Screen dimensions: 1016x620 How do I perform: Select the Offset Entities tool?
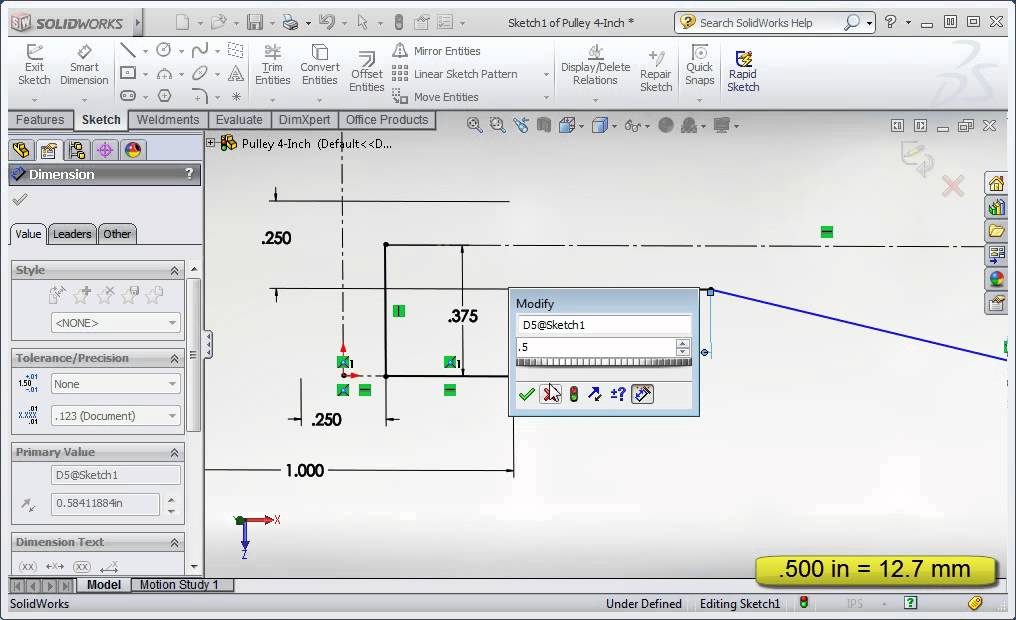pos(366,63)
